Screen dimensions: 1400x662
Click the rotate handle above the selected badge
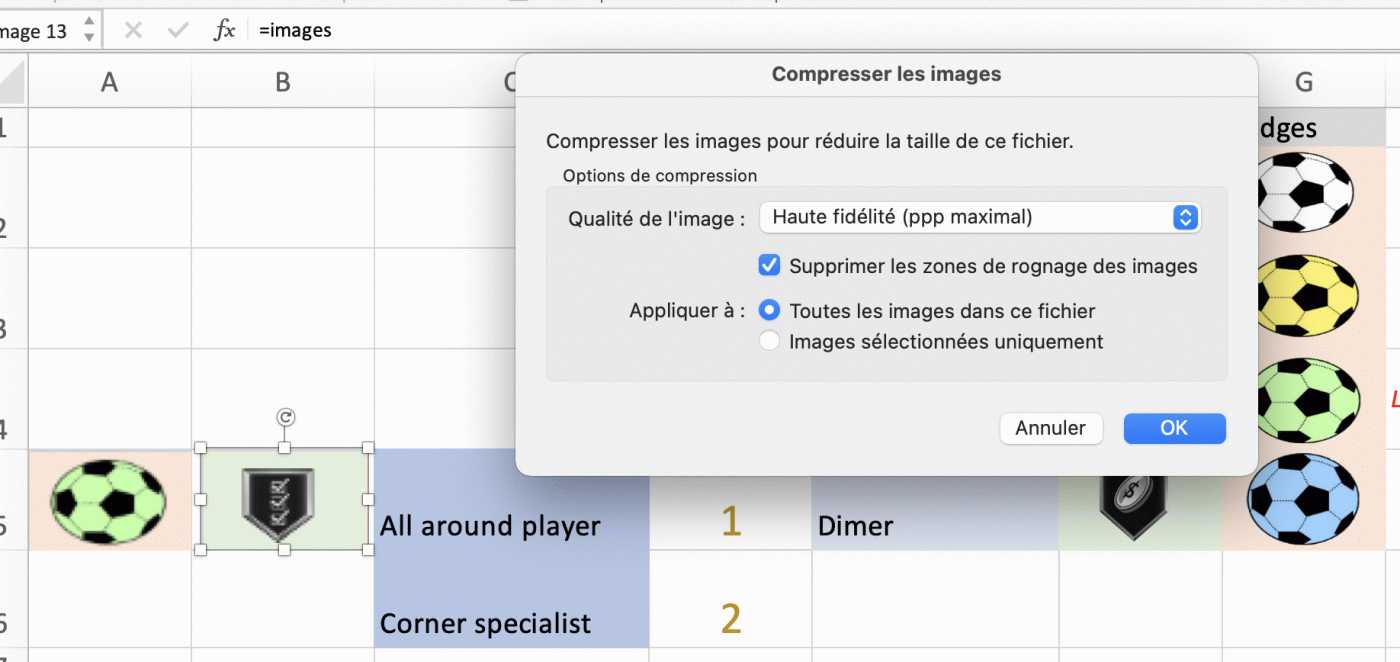coord(285,417)
